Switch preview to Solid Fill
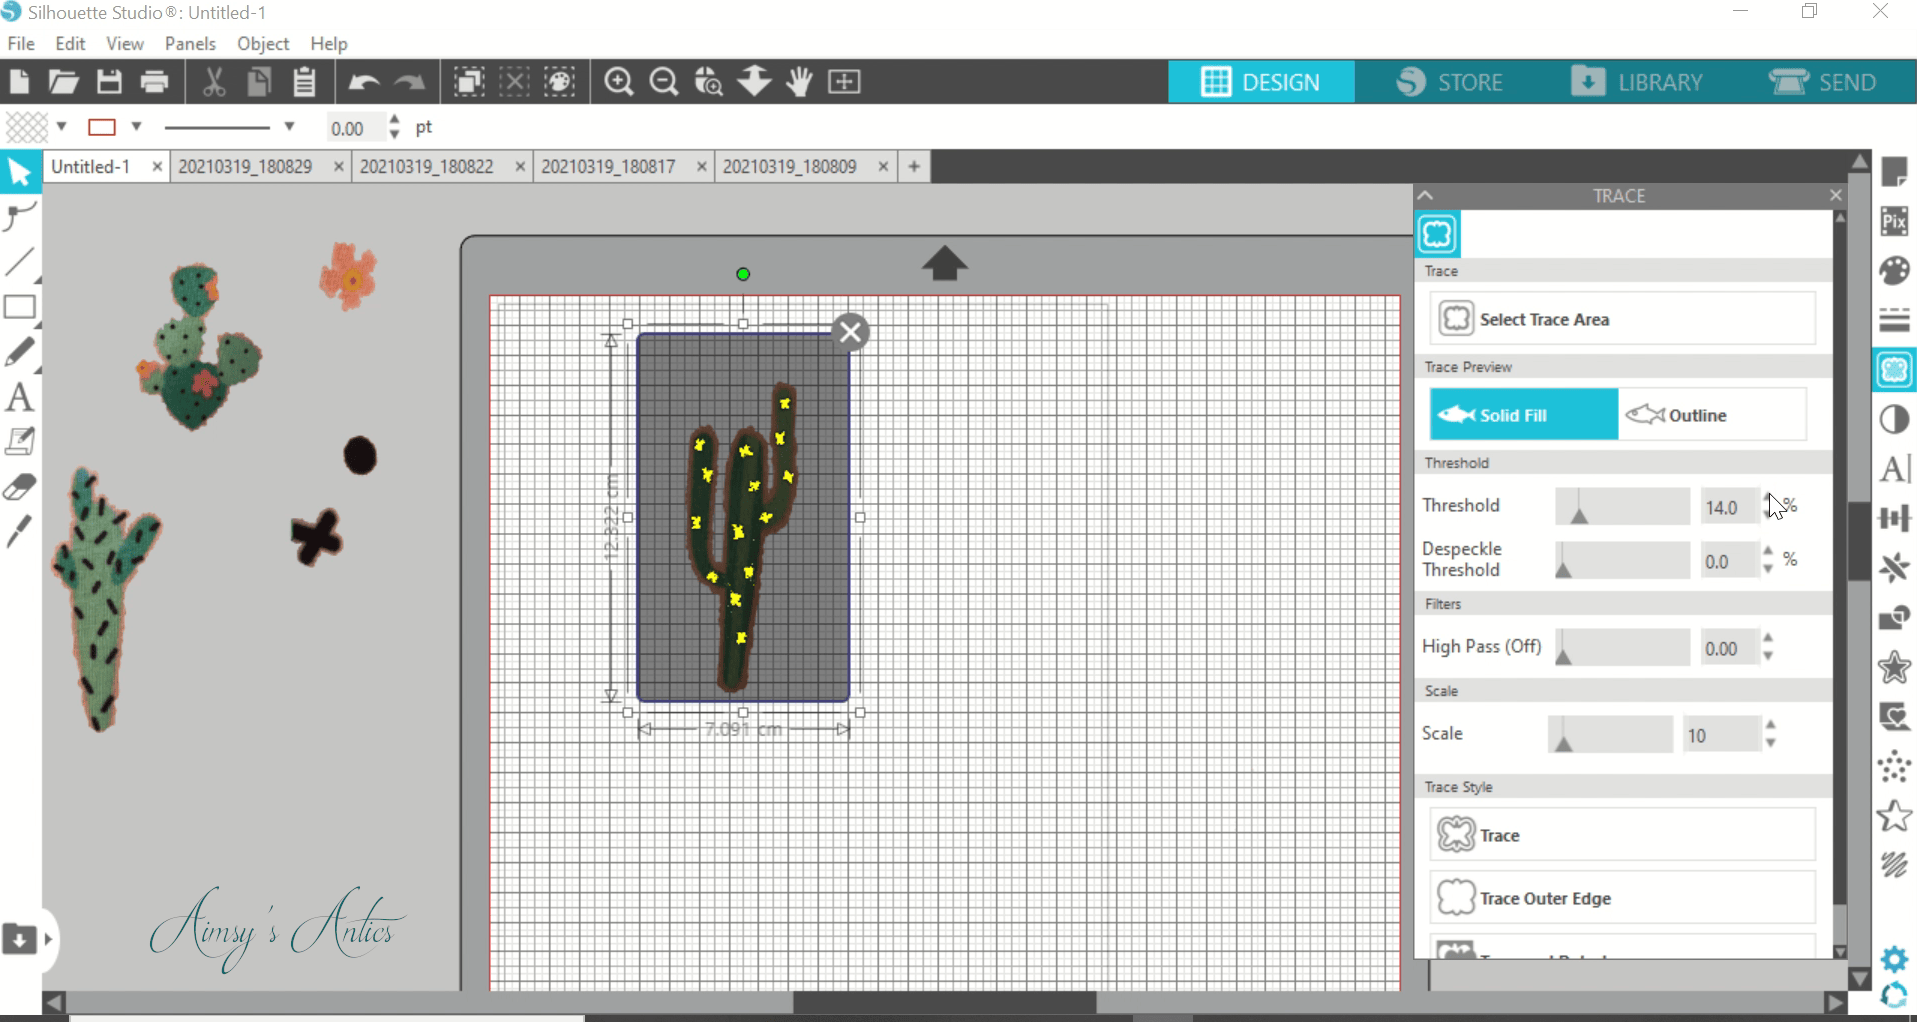1917x1022 pixels. [1523, 415]
